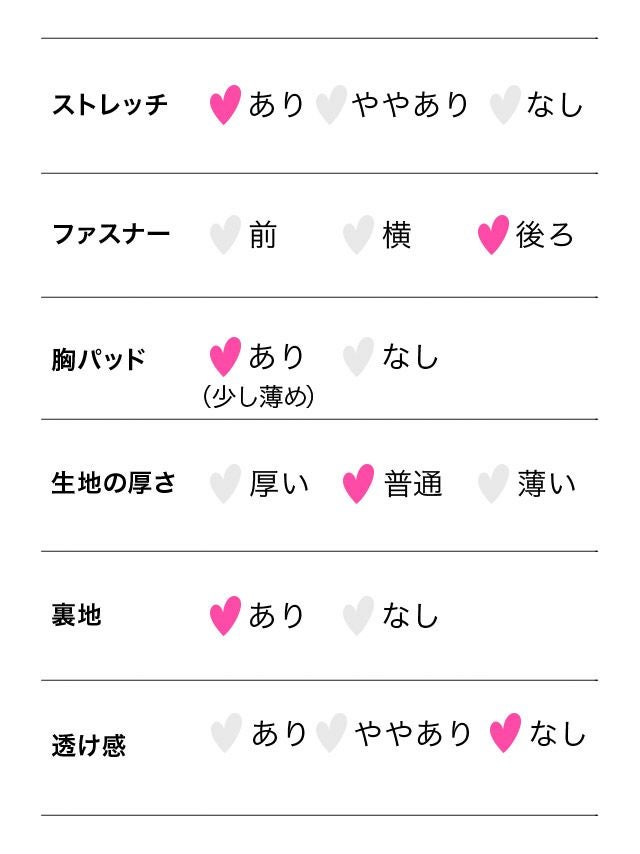The height and width of the screenshot is (854, 640).
Task: Select the pink heart for 裏地 あり
Action: tap(225, 616)
